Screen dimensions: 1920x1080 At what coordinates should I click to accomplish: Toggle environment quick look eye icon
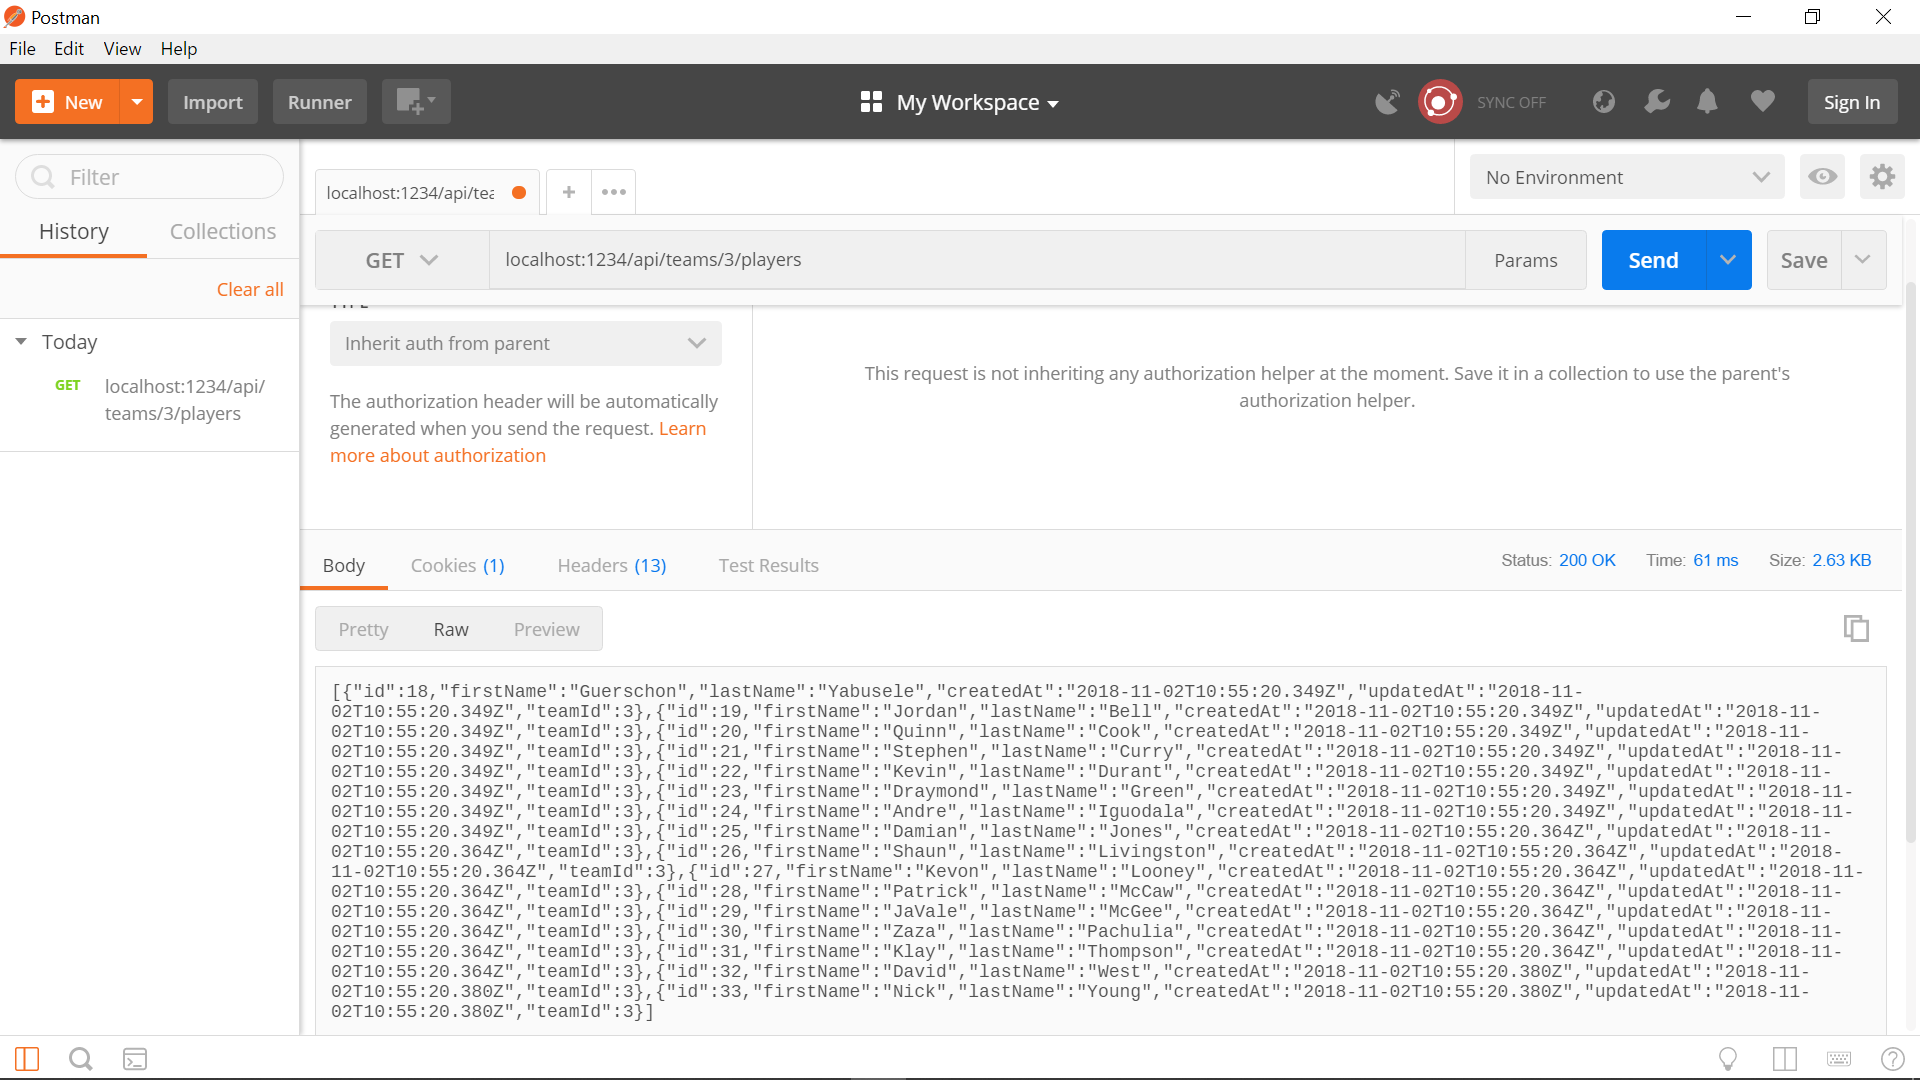pos(1822,177)
